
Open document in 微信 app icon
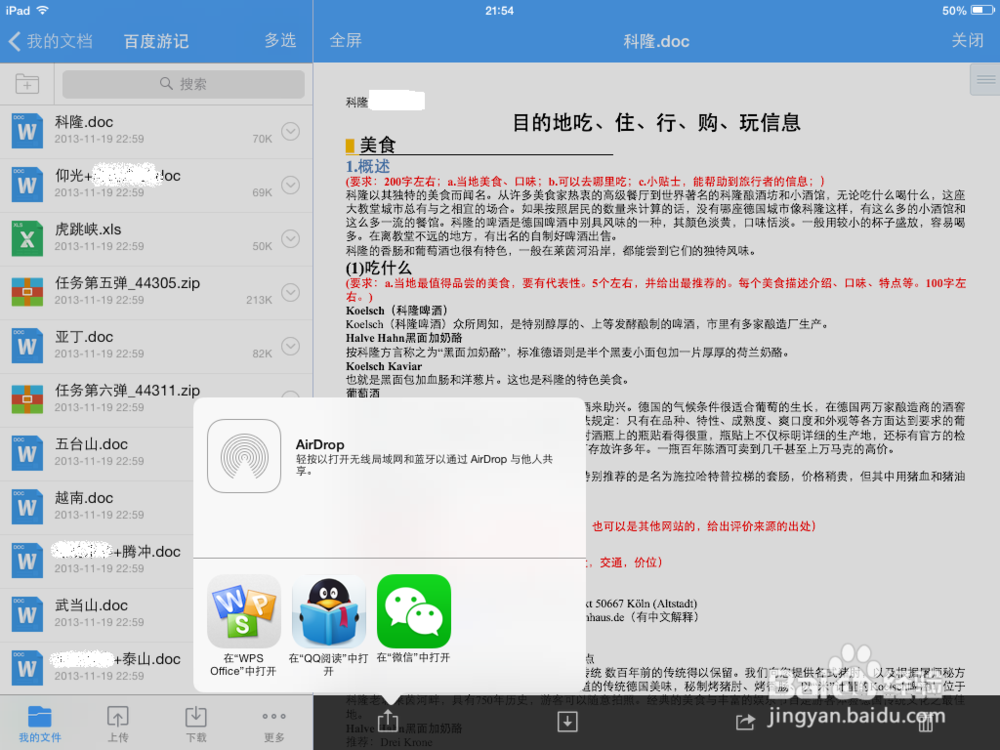pyautogui.click(x=414, y=611)
